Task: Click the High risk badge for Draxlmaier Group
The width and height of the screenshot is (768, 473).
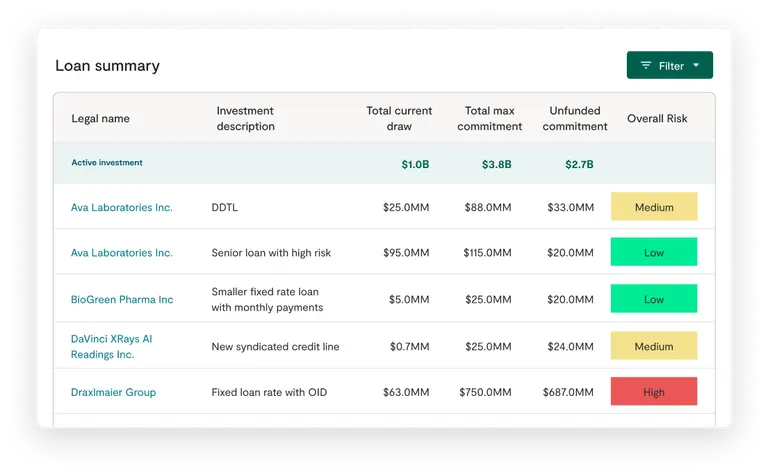Action: point(654,391)
